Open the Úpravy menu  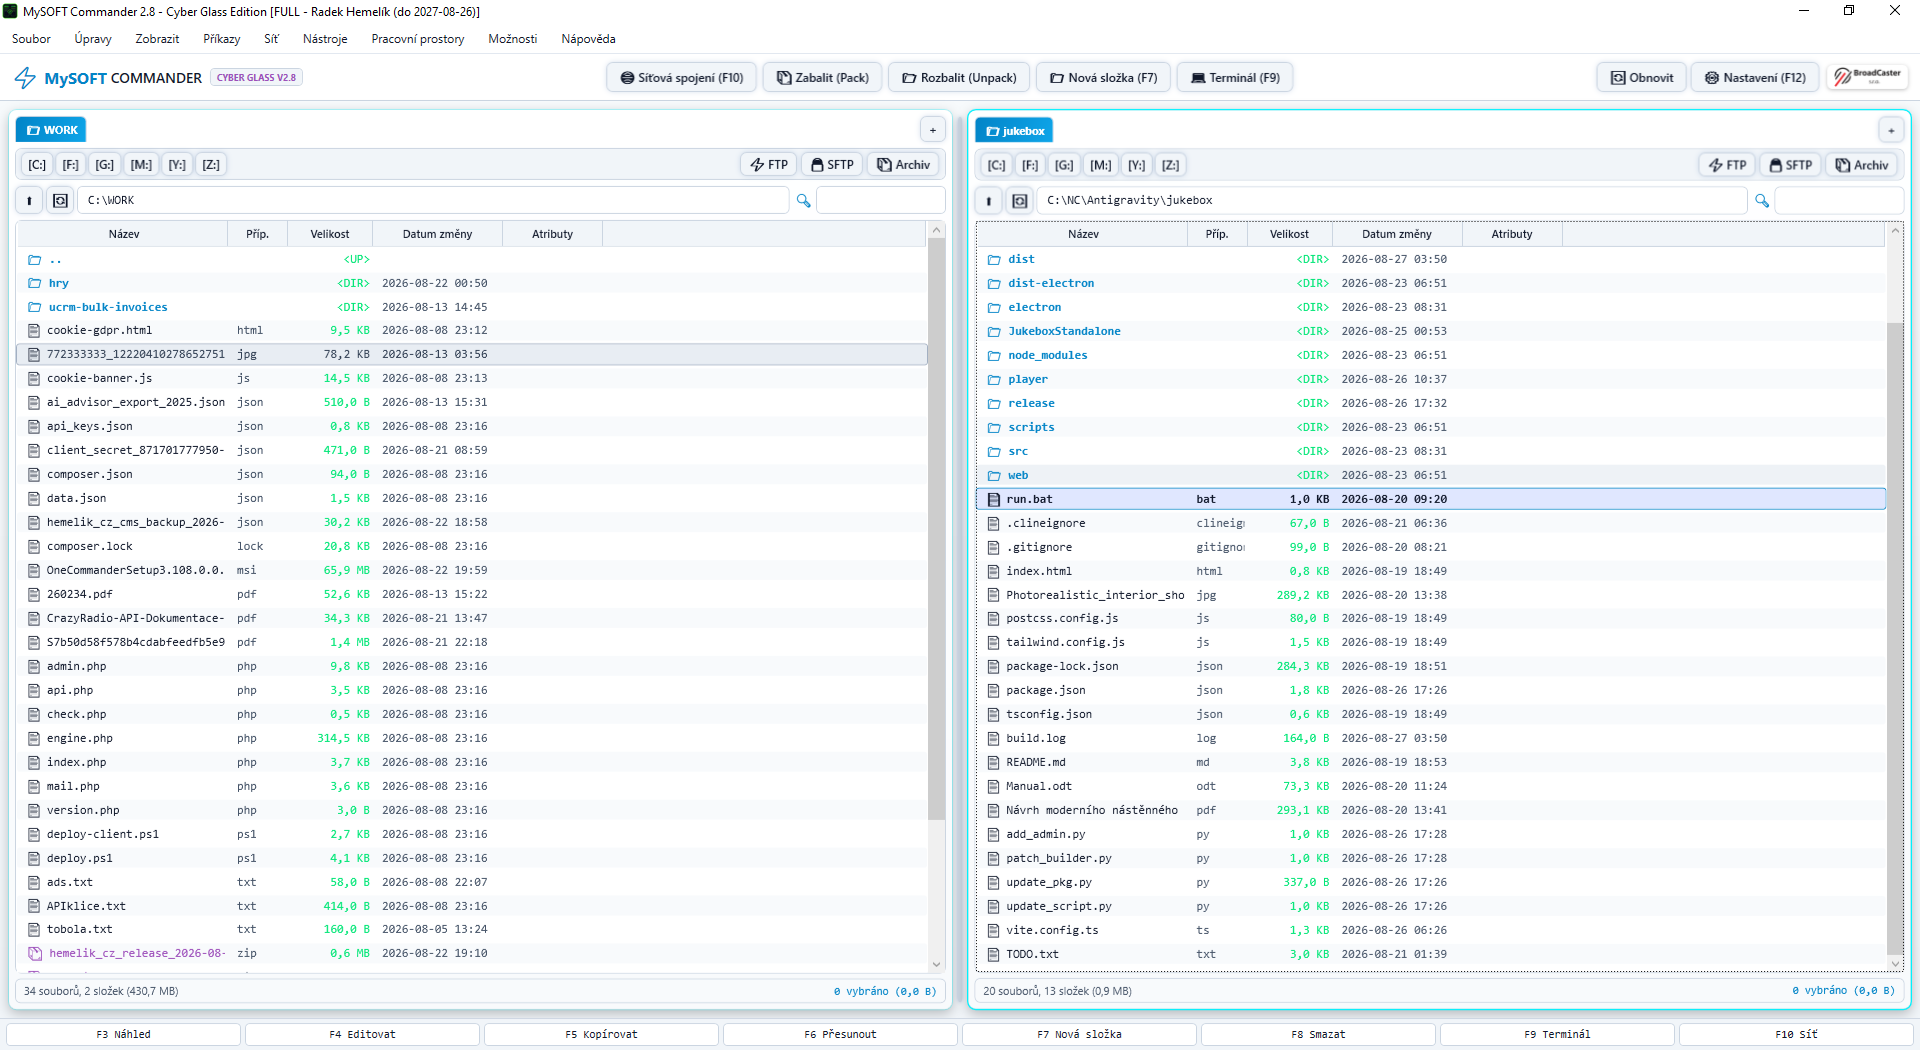[x=93, y=39]
